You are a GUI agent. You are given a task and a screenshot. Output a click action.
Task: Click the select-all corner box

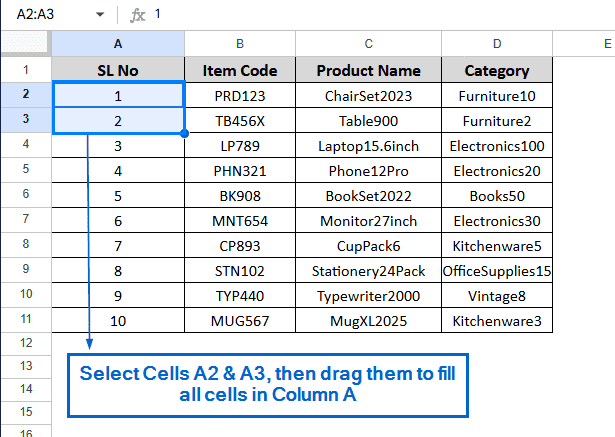25,44
